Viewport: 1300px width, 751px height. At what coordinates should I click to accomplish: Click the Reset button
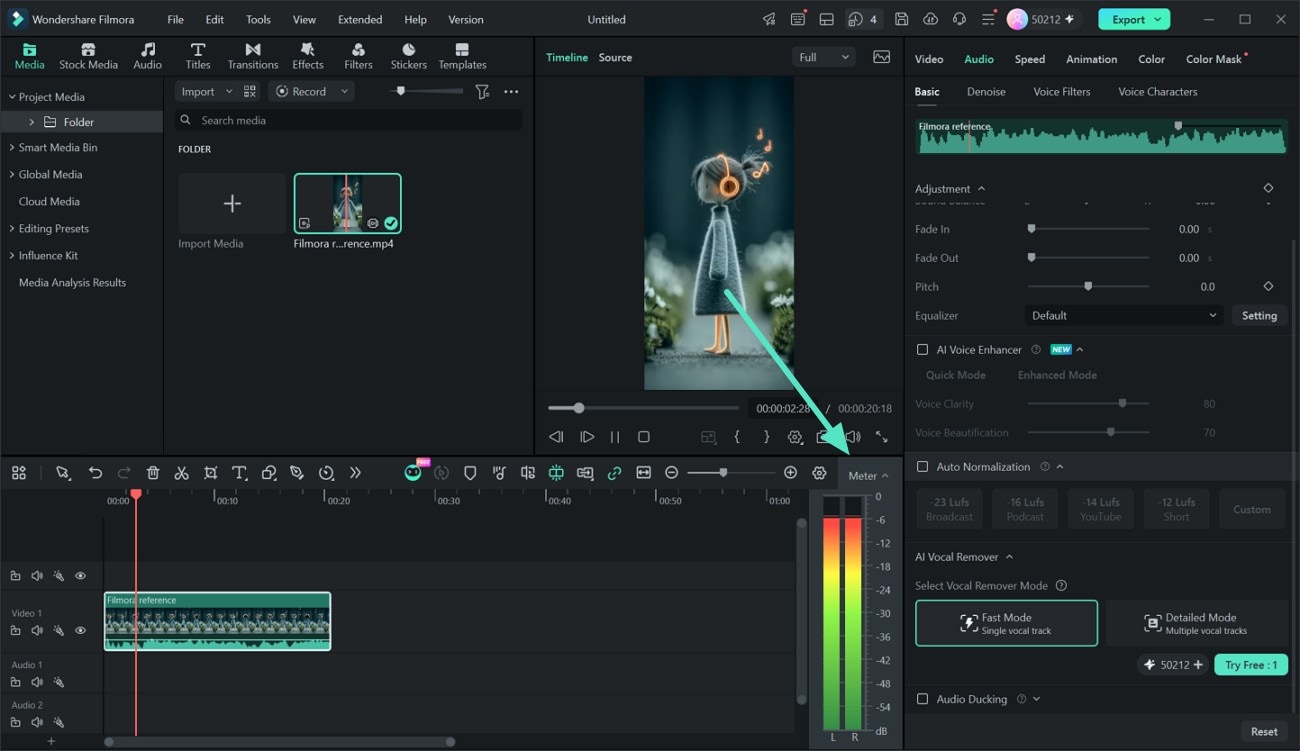(x=1264, y=731)
